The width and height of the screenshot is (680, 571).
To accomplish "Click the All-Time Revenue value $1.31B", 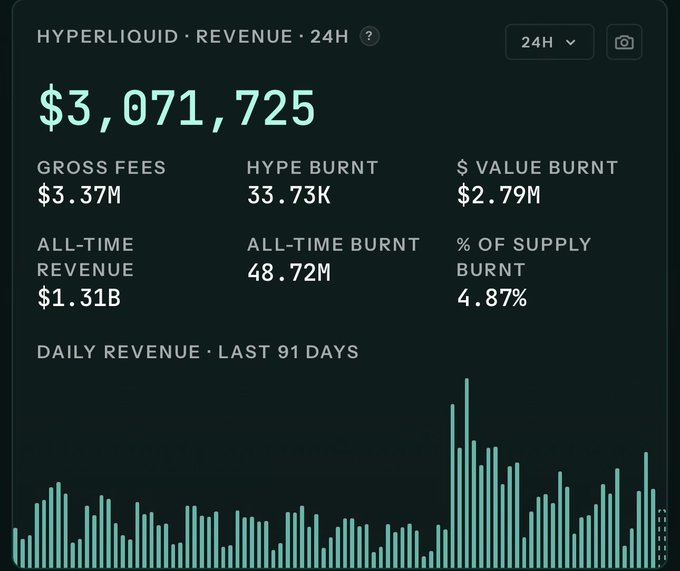I will [79, 298].
